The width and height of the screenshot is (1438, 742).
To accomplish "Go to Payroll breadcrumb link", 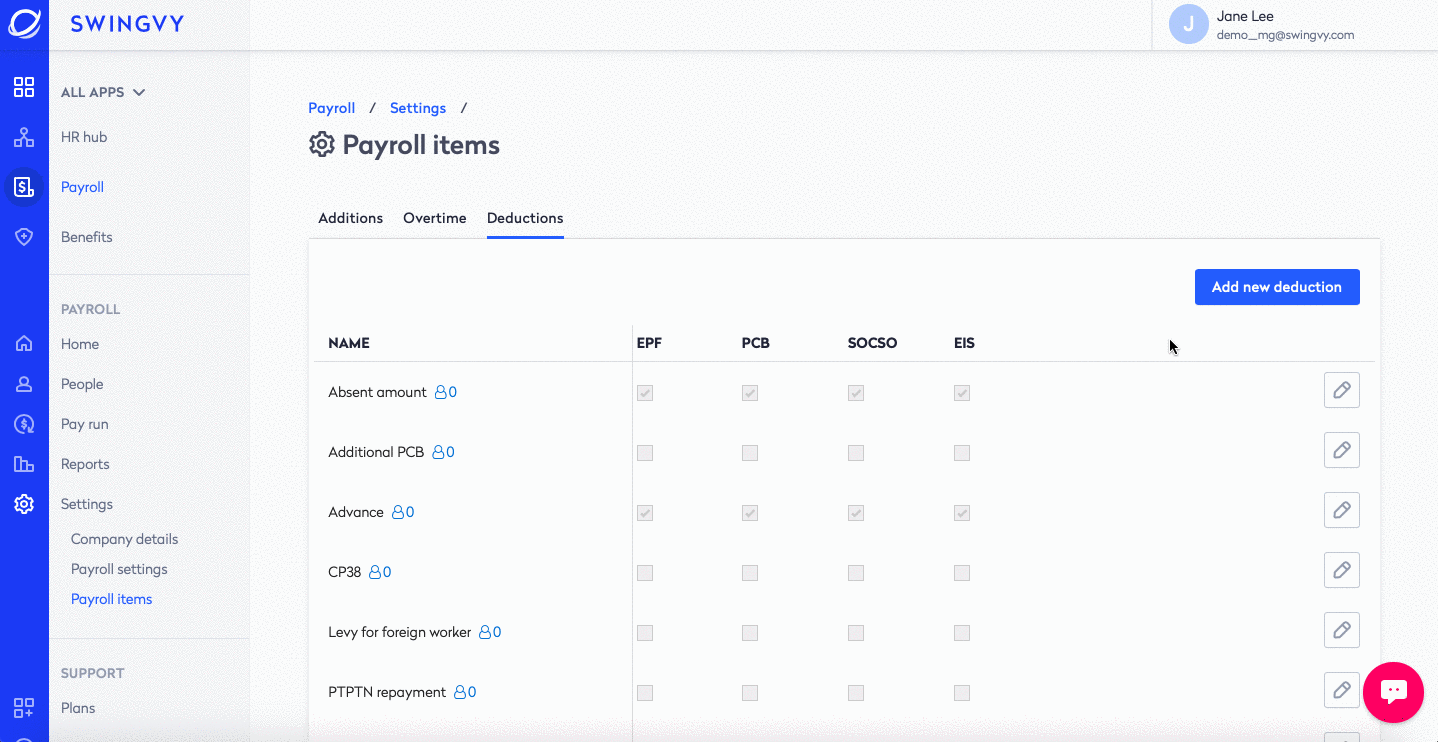I will pos(332,108).
